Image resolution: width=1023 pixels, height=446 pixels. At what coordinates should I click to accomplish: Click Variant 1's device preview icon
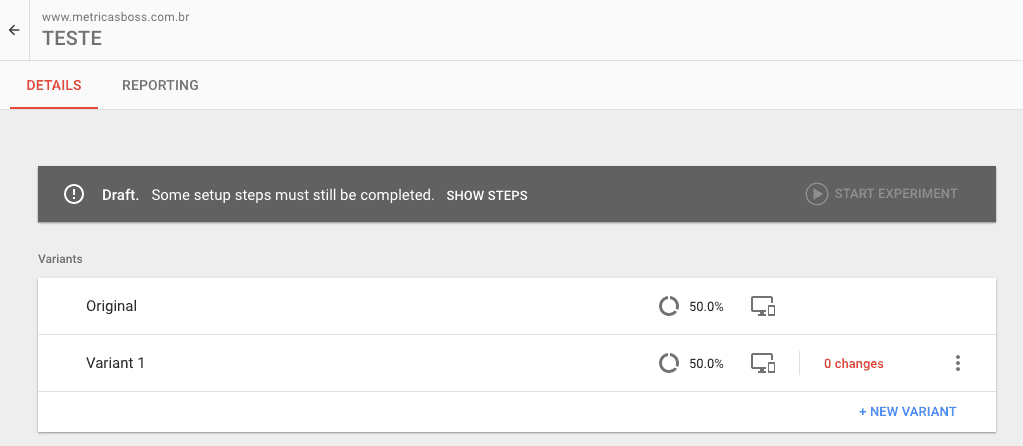[763, 363]
